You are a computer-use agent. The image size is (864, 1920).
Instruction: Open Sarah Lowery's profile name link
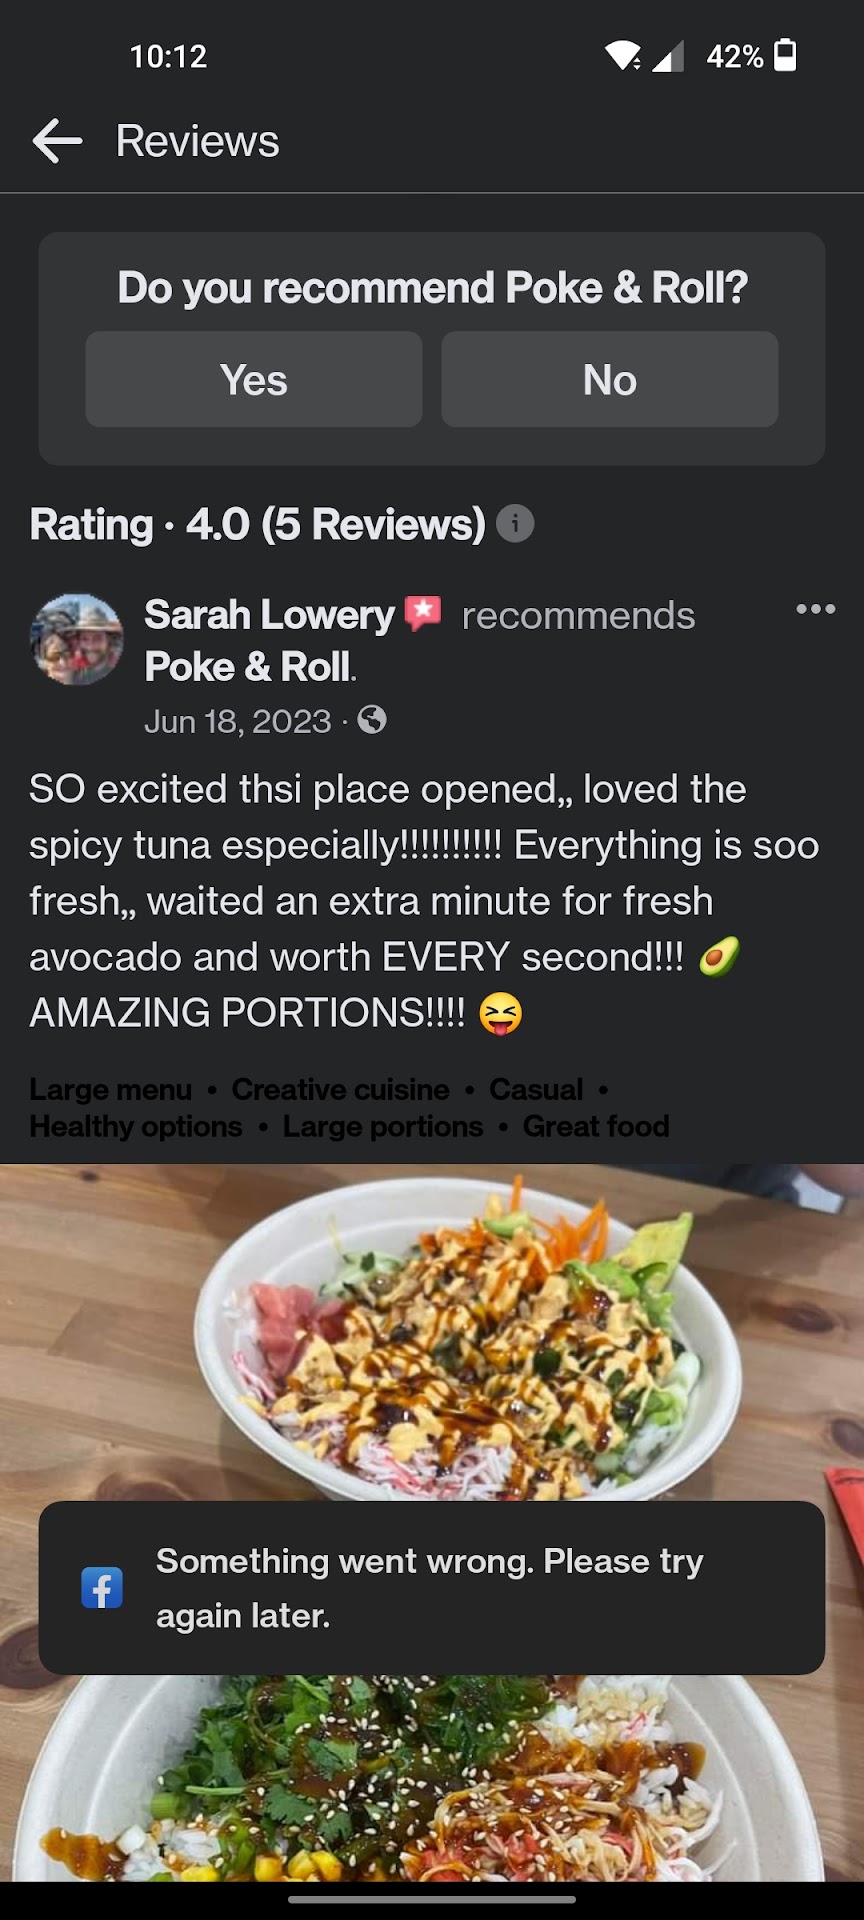(x=270, y=615)
